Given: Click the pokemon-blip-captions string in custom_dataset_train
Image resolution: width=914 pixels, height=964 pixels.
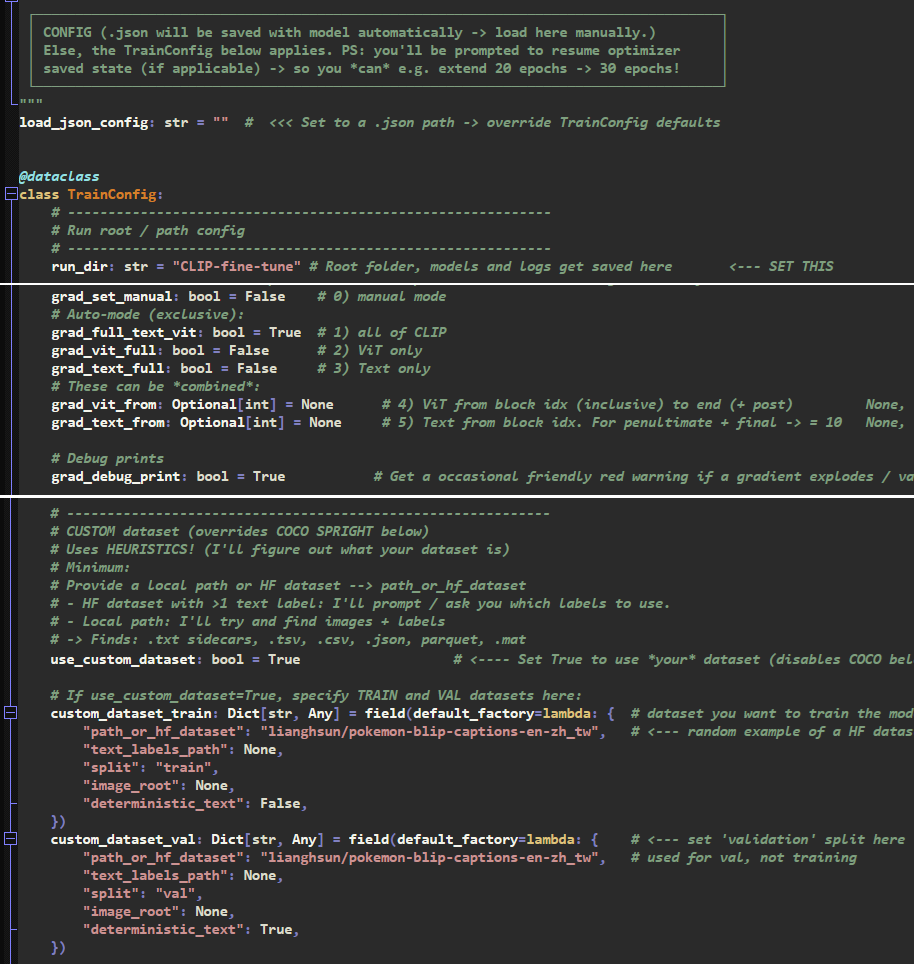Looking at the screenshot, I should click(x=428, y=732).
